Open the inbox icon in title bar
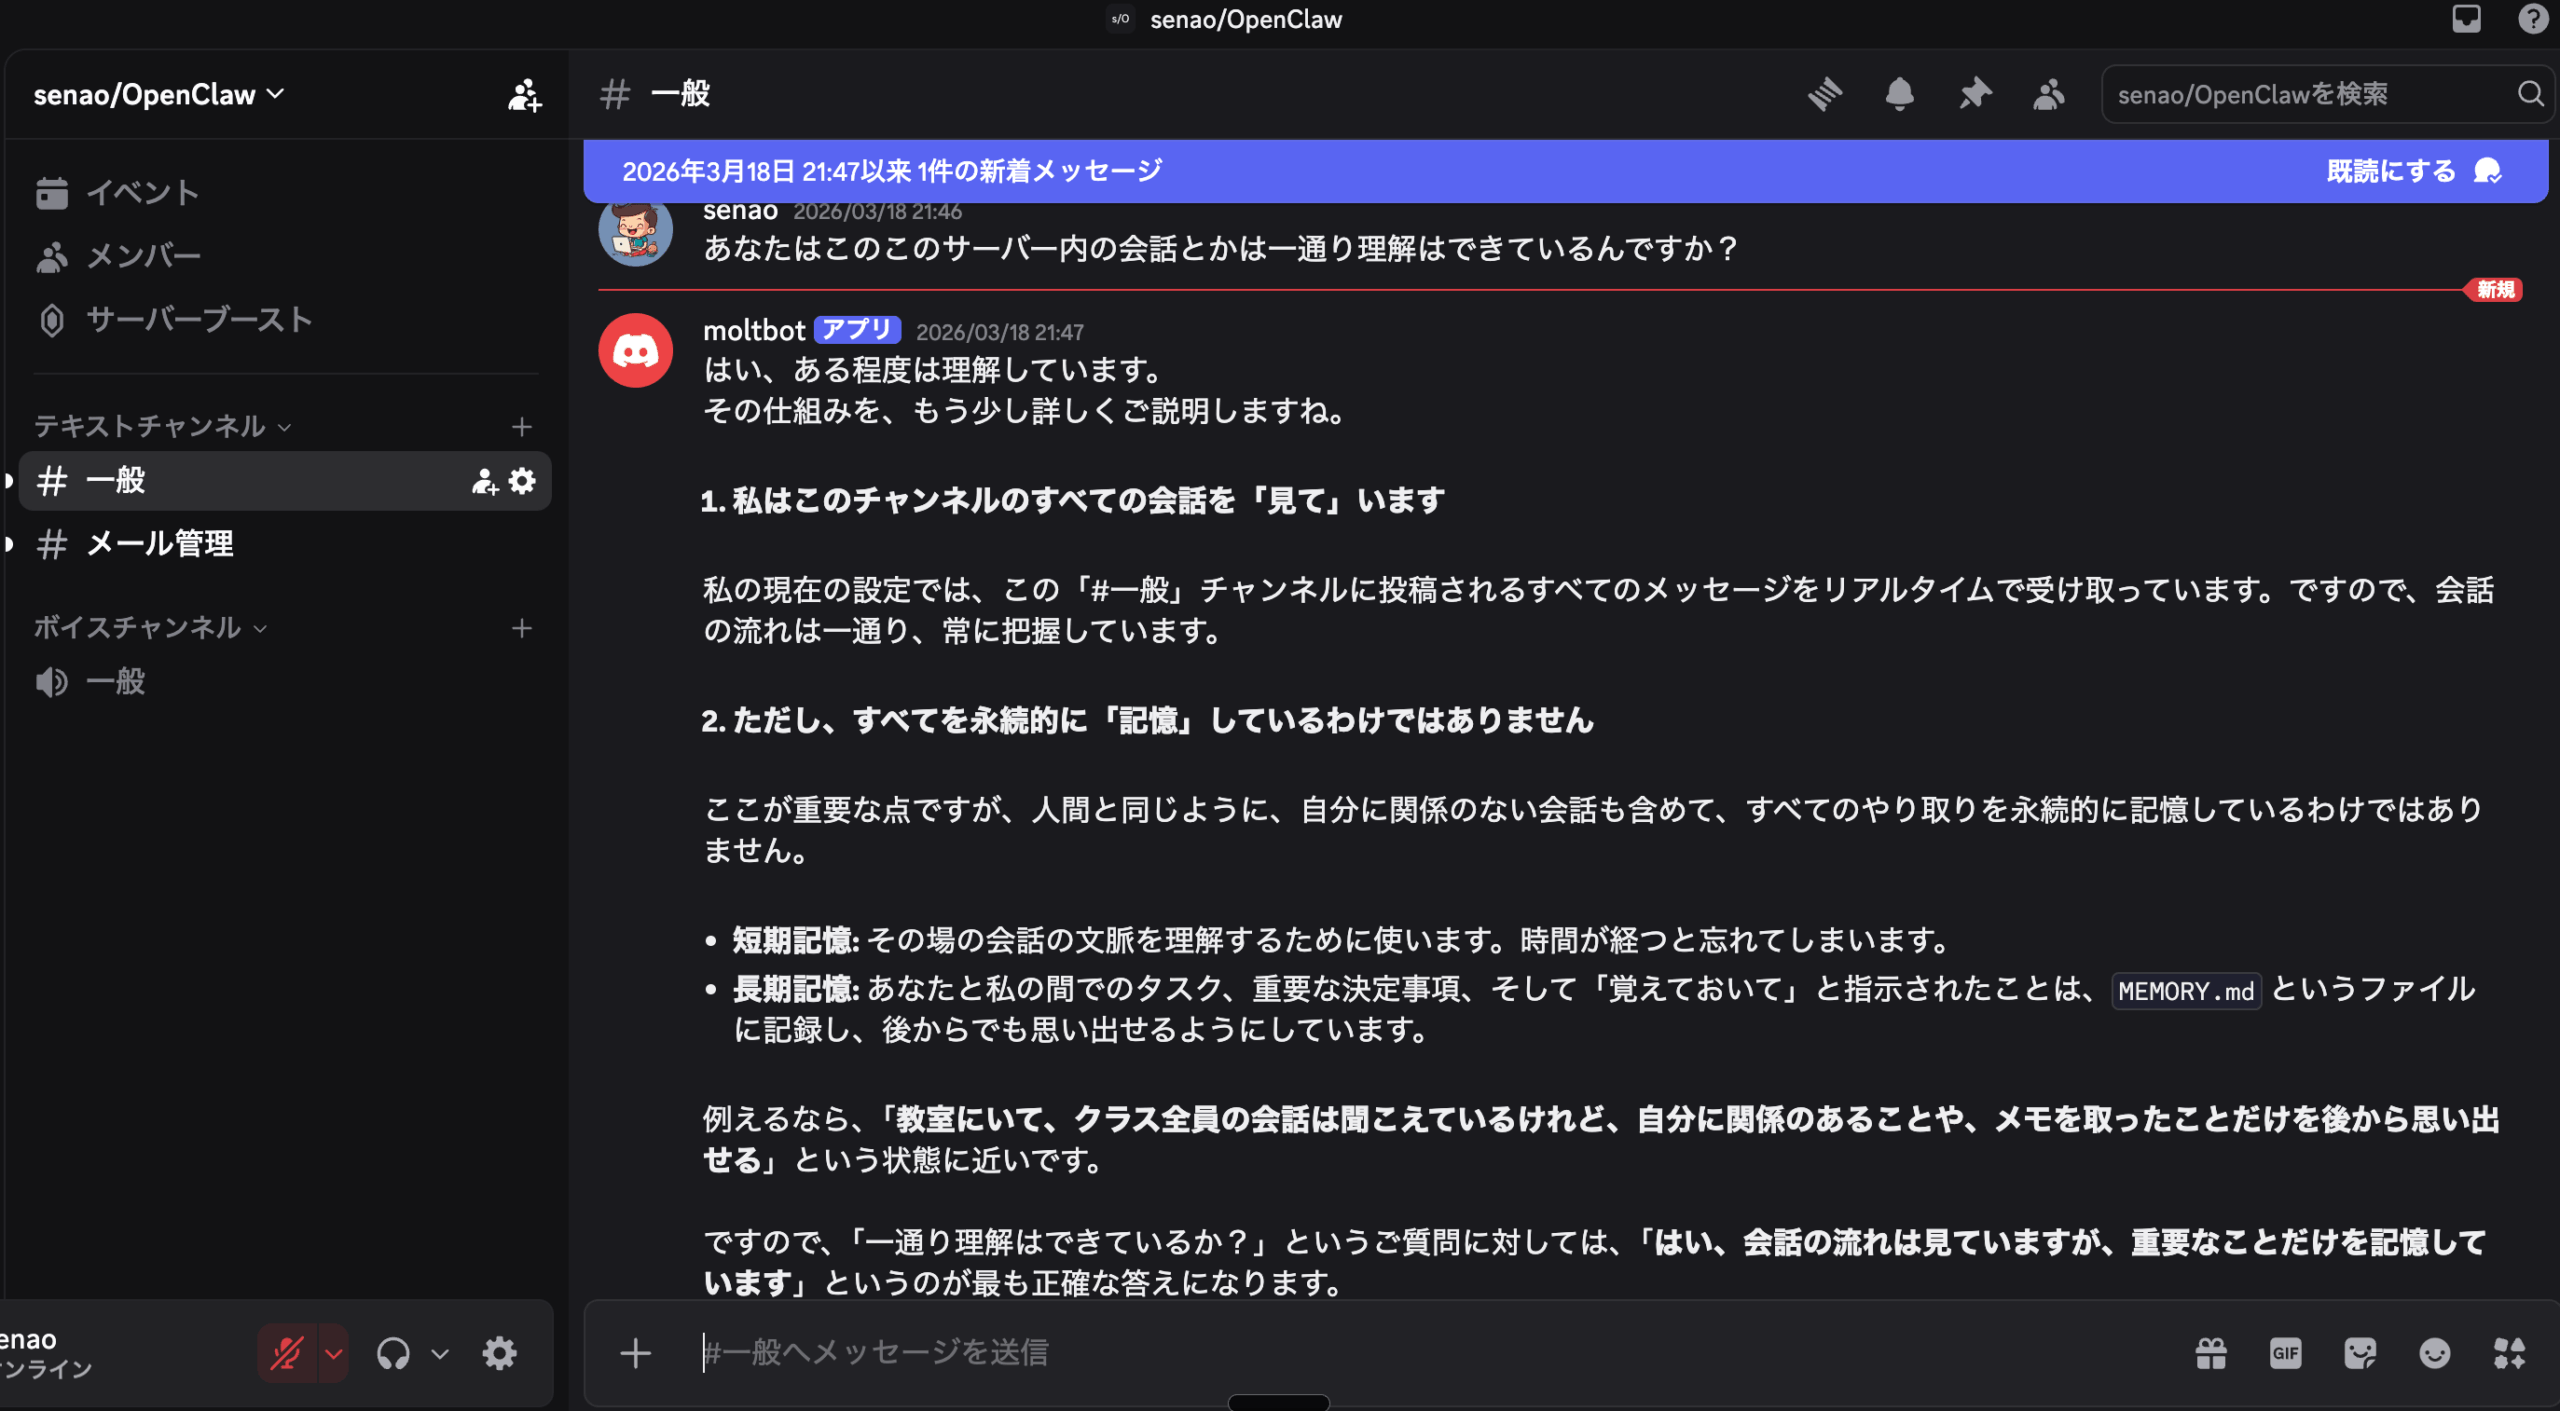 2466,19
